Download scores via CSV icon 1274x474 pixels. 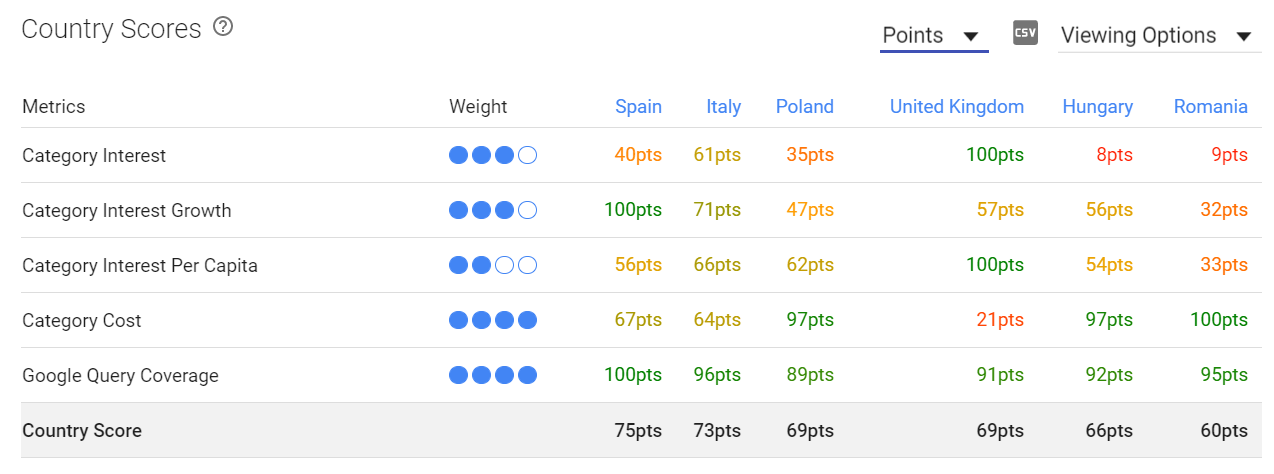click(1025, 33)
